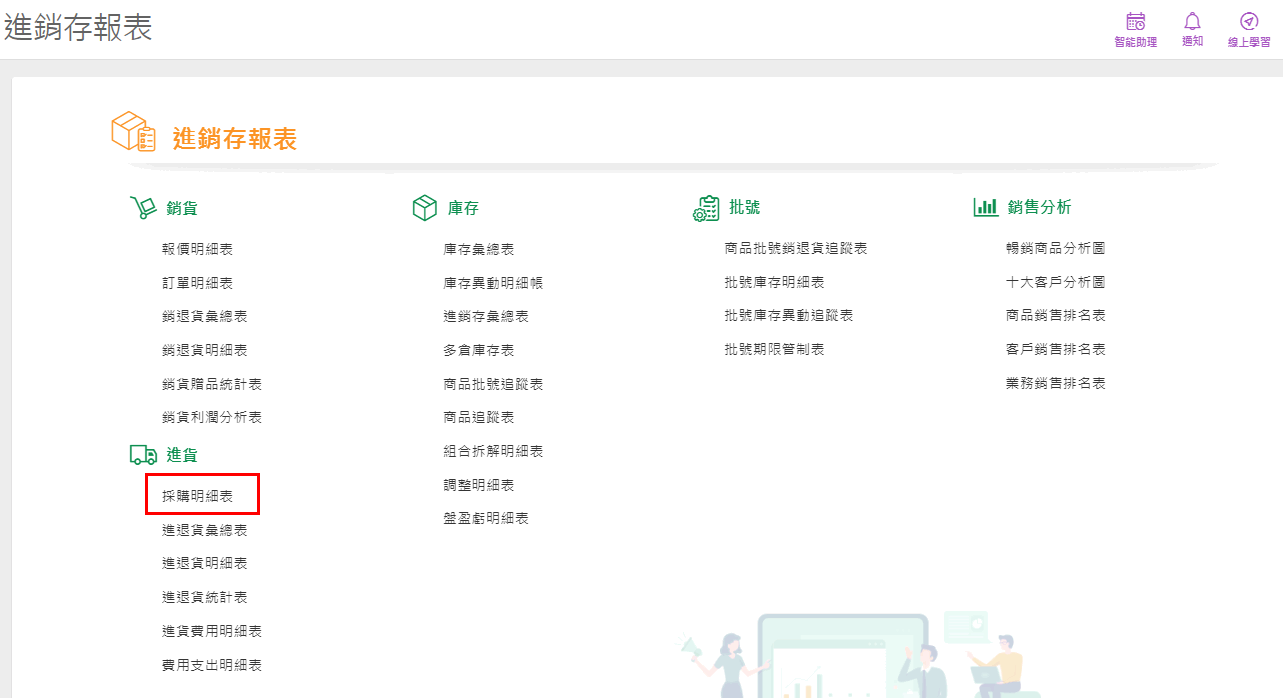Open 商品批號追蹤表 report

coord(493,384)
